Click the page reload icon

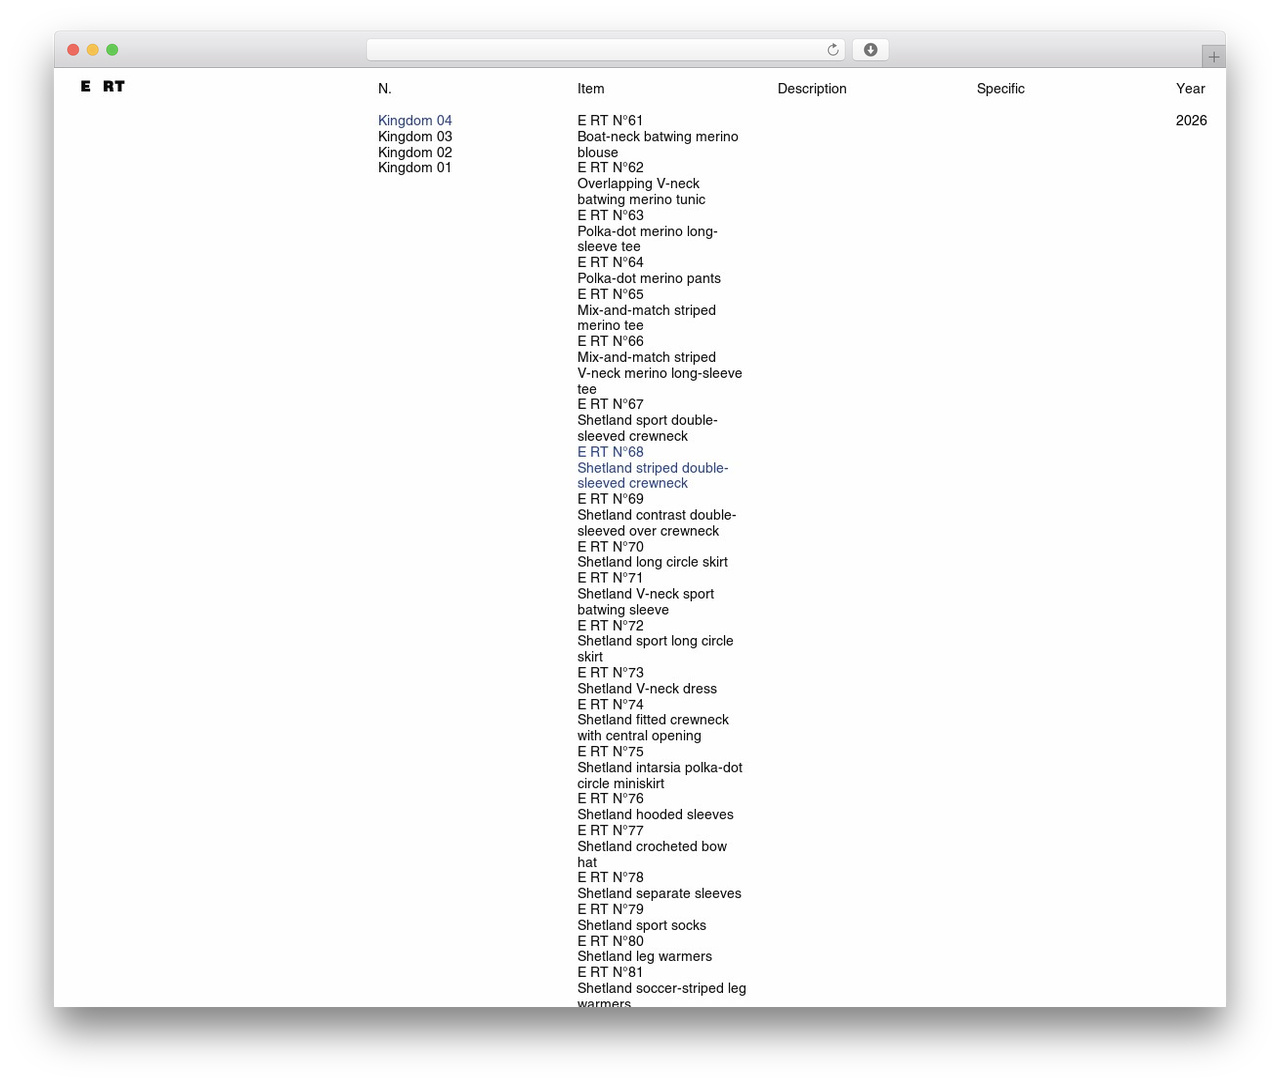(x=833, y=50)
